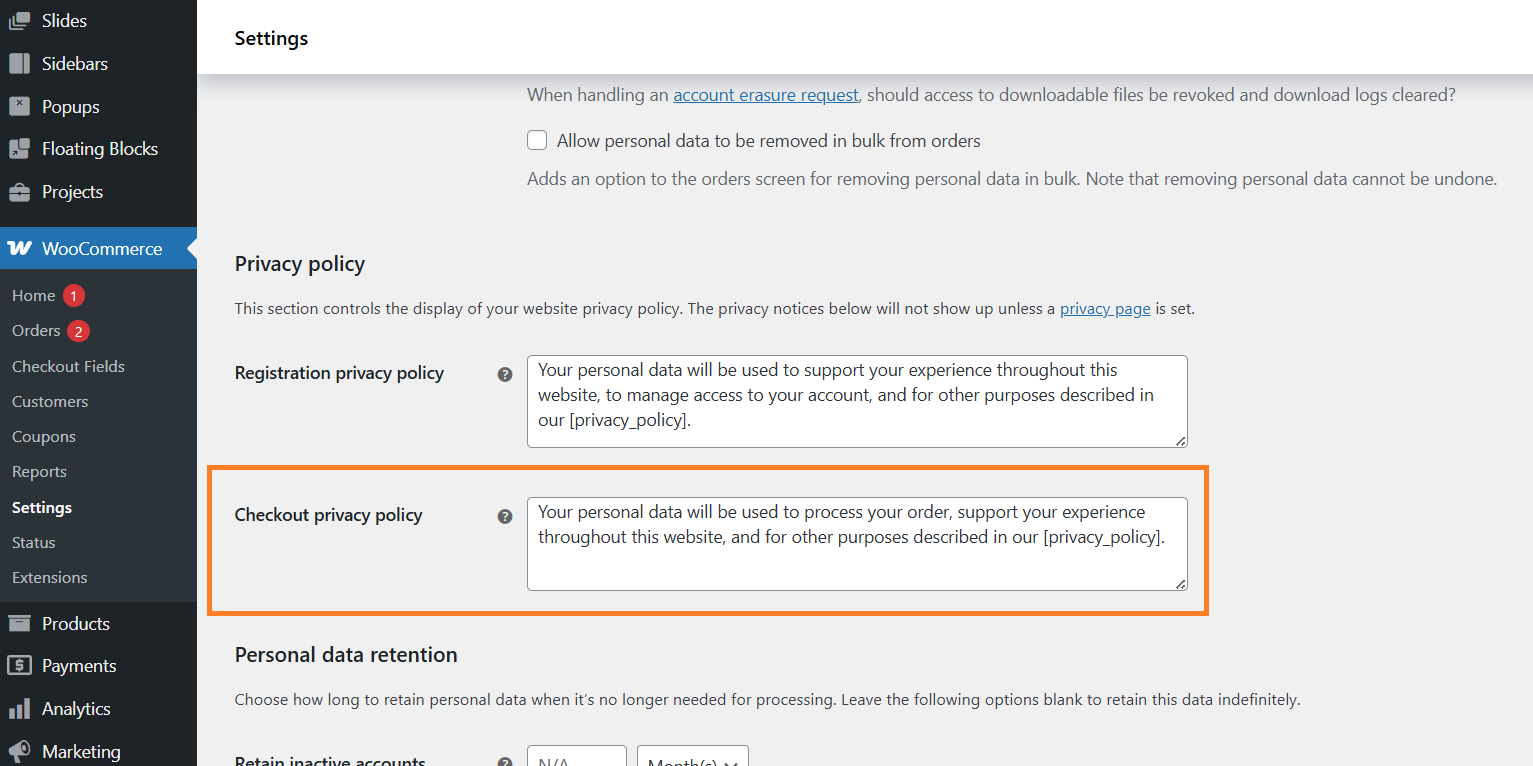
Task: Click the Slides icon in sidebar
Action: (x=19, y=21)
